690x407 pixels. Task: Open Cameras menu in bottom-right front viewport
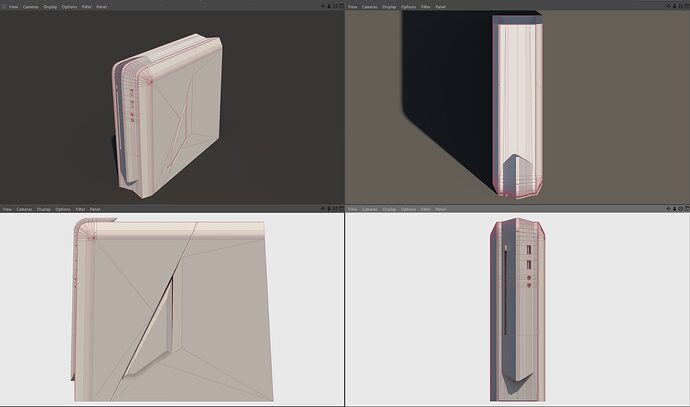pyautogui.click(x=370, y=209)
